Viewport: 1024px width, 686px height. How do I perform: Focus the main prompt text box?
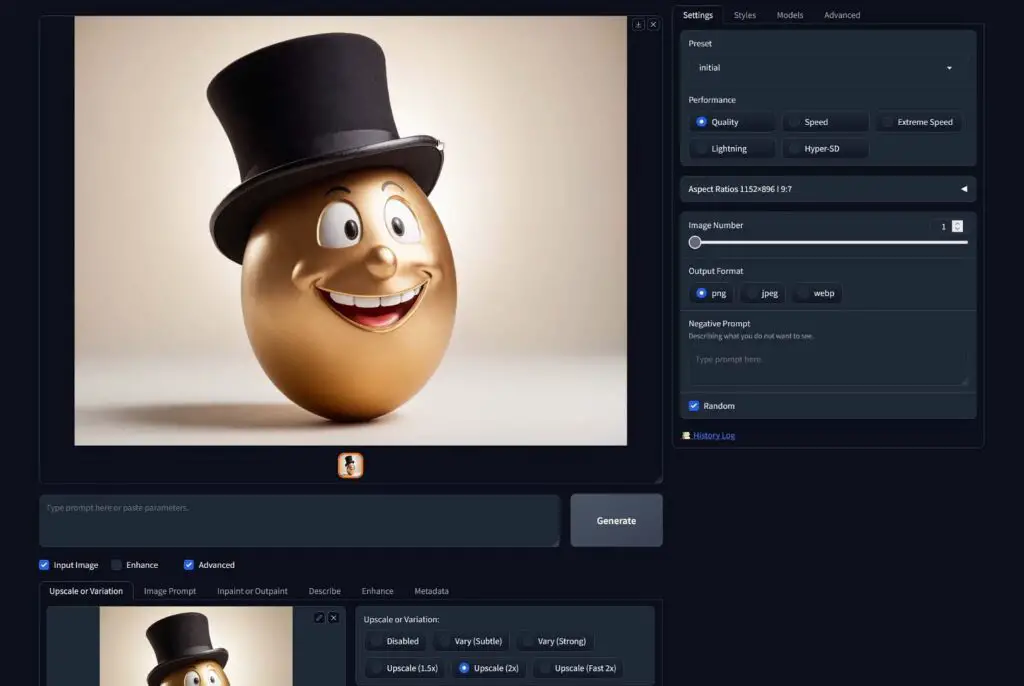click(300, 520)
